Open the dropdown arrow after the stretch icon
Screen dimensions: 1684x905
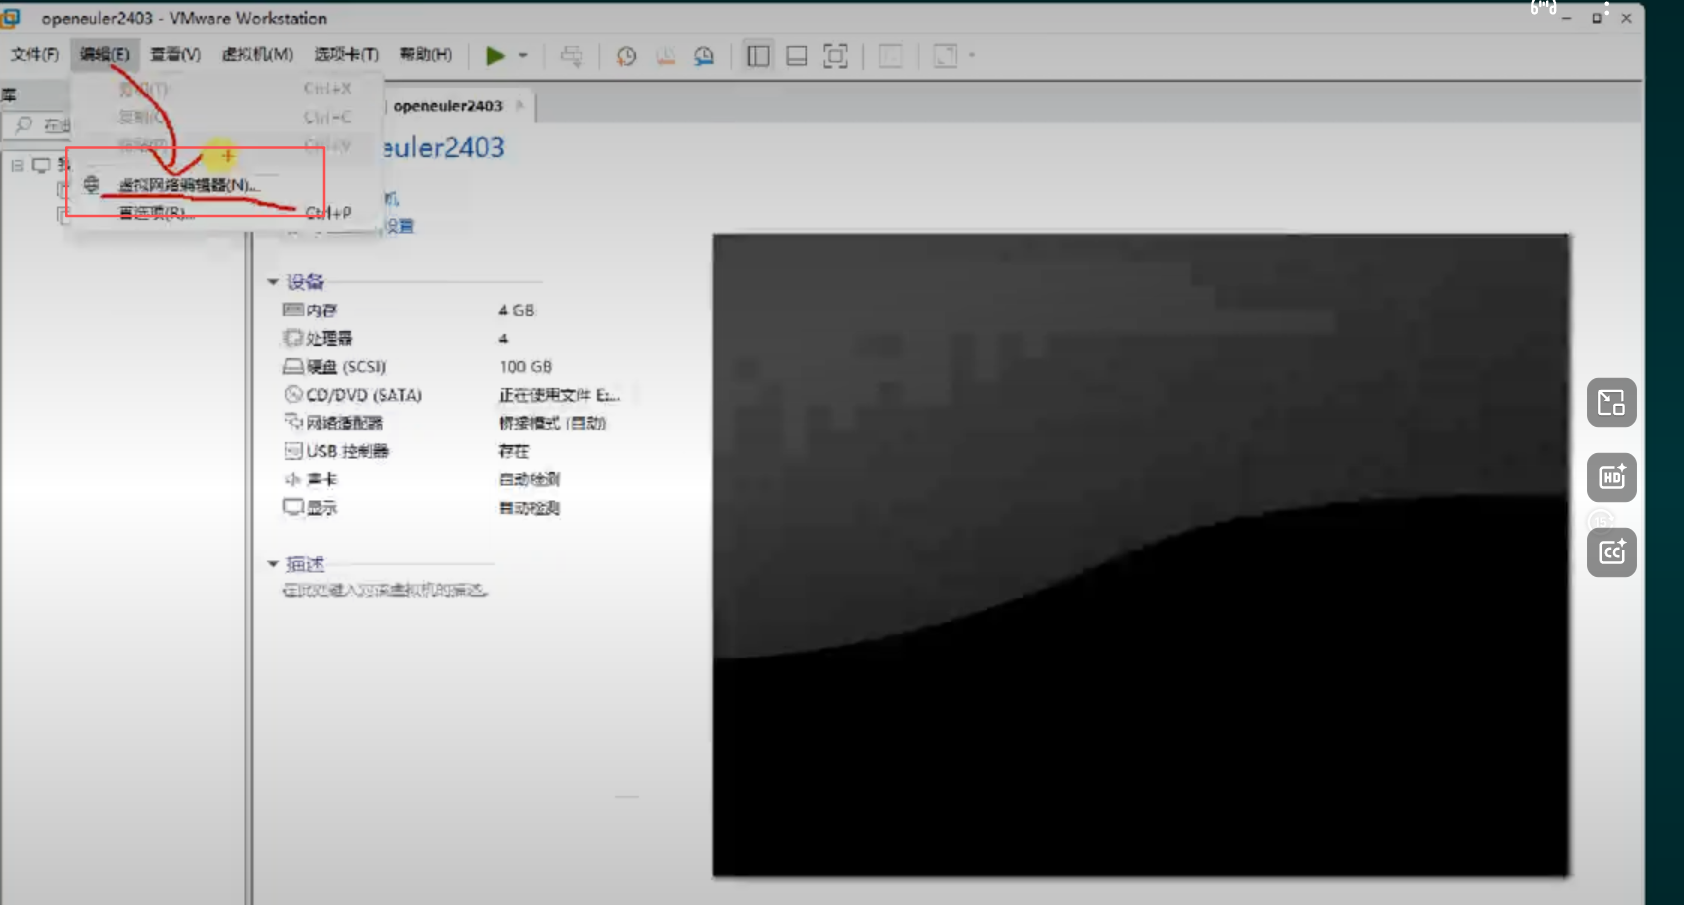(x=972, y=56)
